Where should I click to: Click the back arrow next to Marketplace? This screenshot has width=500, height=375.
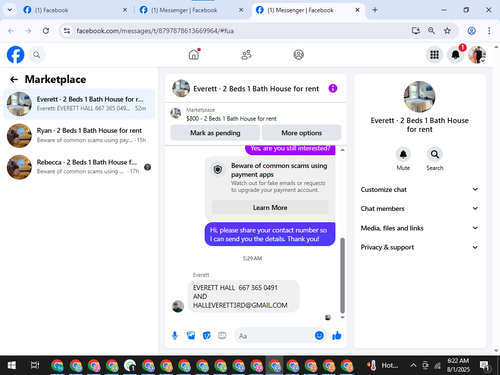coord(14,79)
